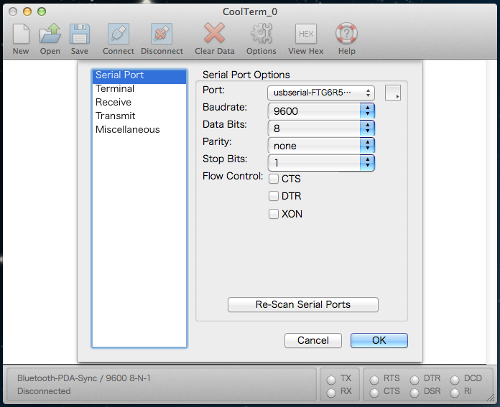This screenshot has height=407, width=500.
Task: Select Miscellaneous options category
Action: (x=139, y=130)
